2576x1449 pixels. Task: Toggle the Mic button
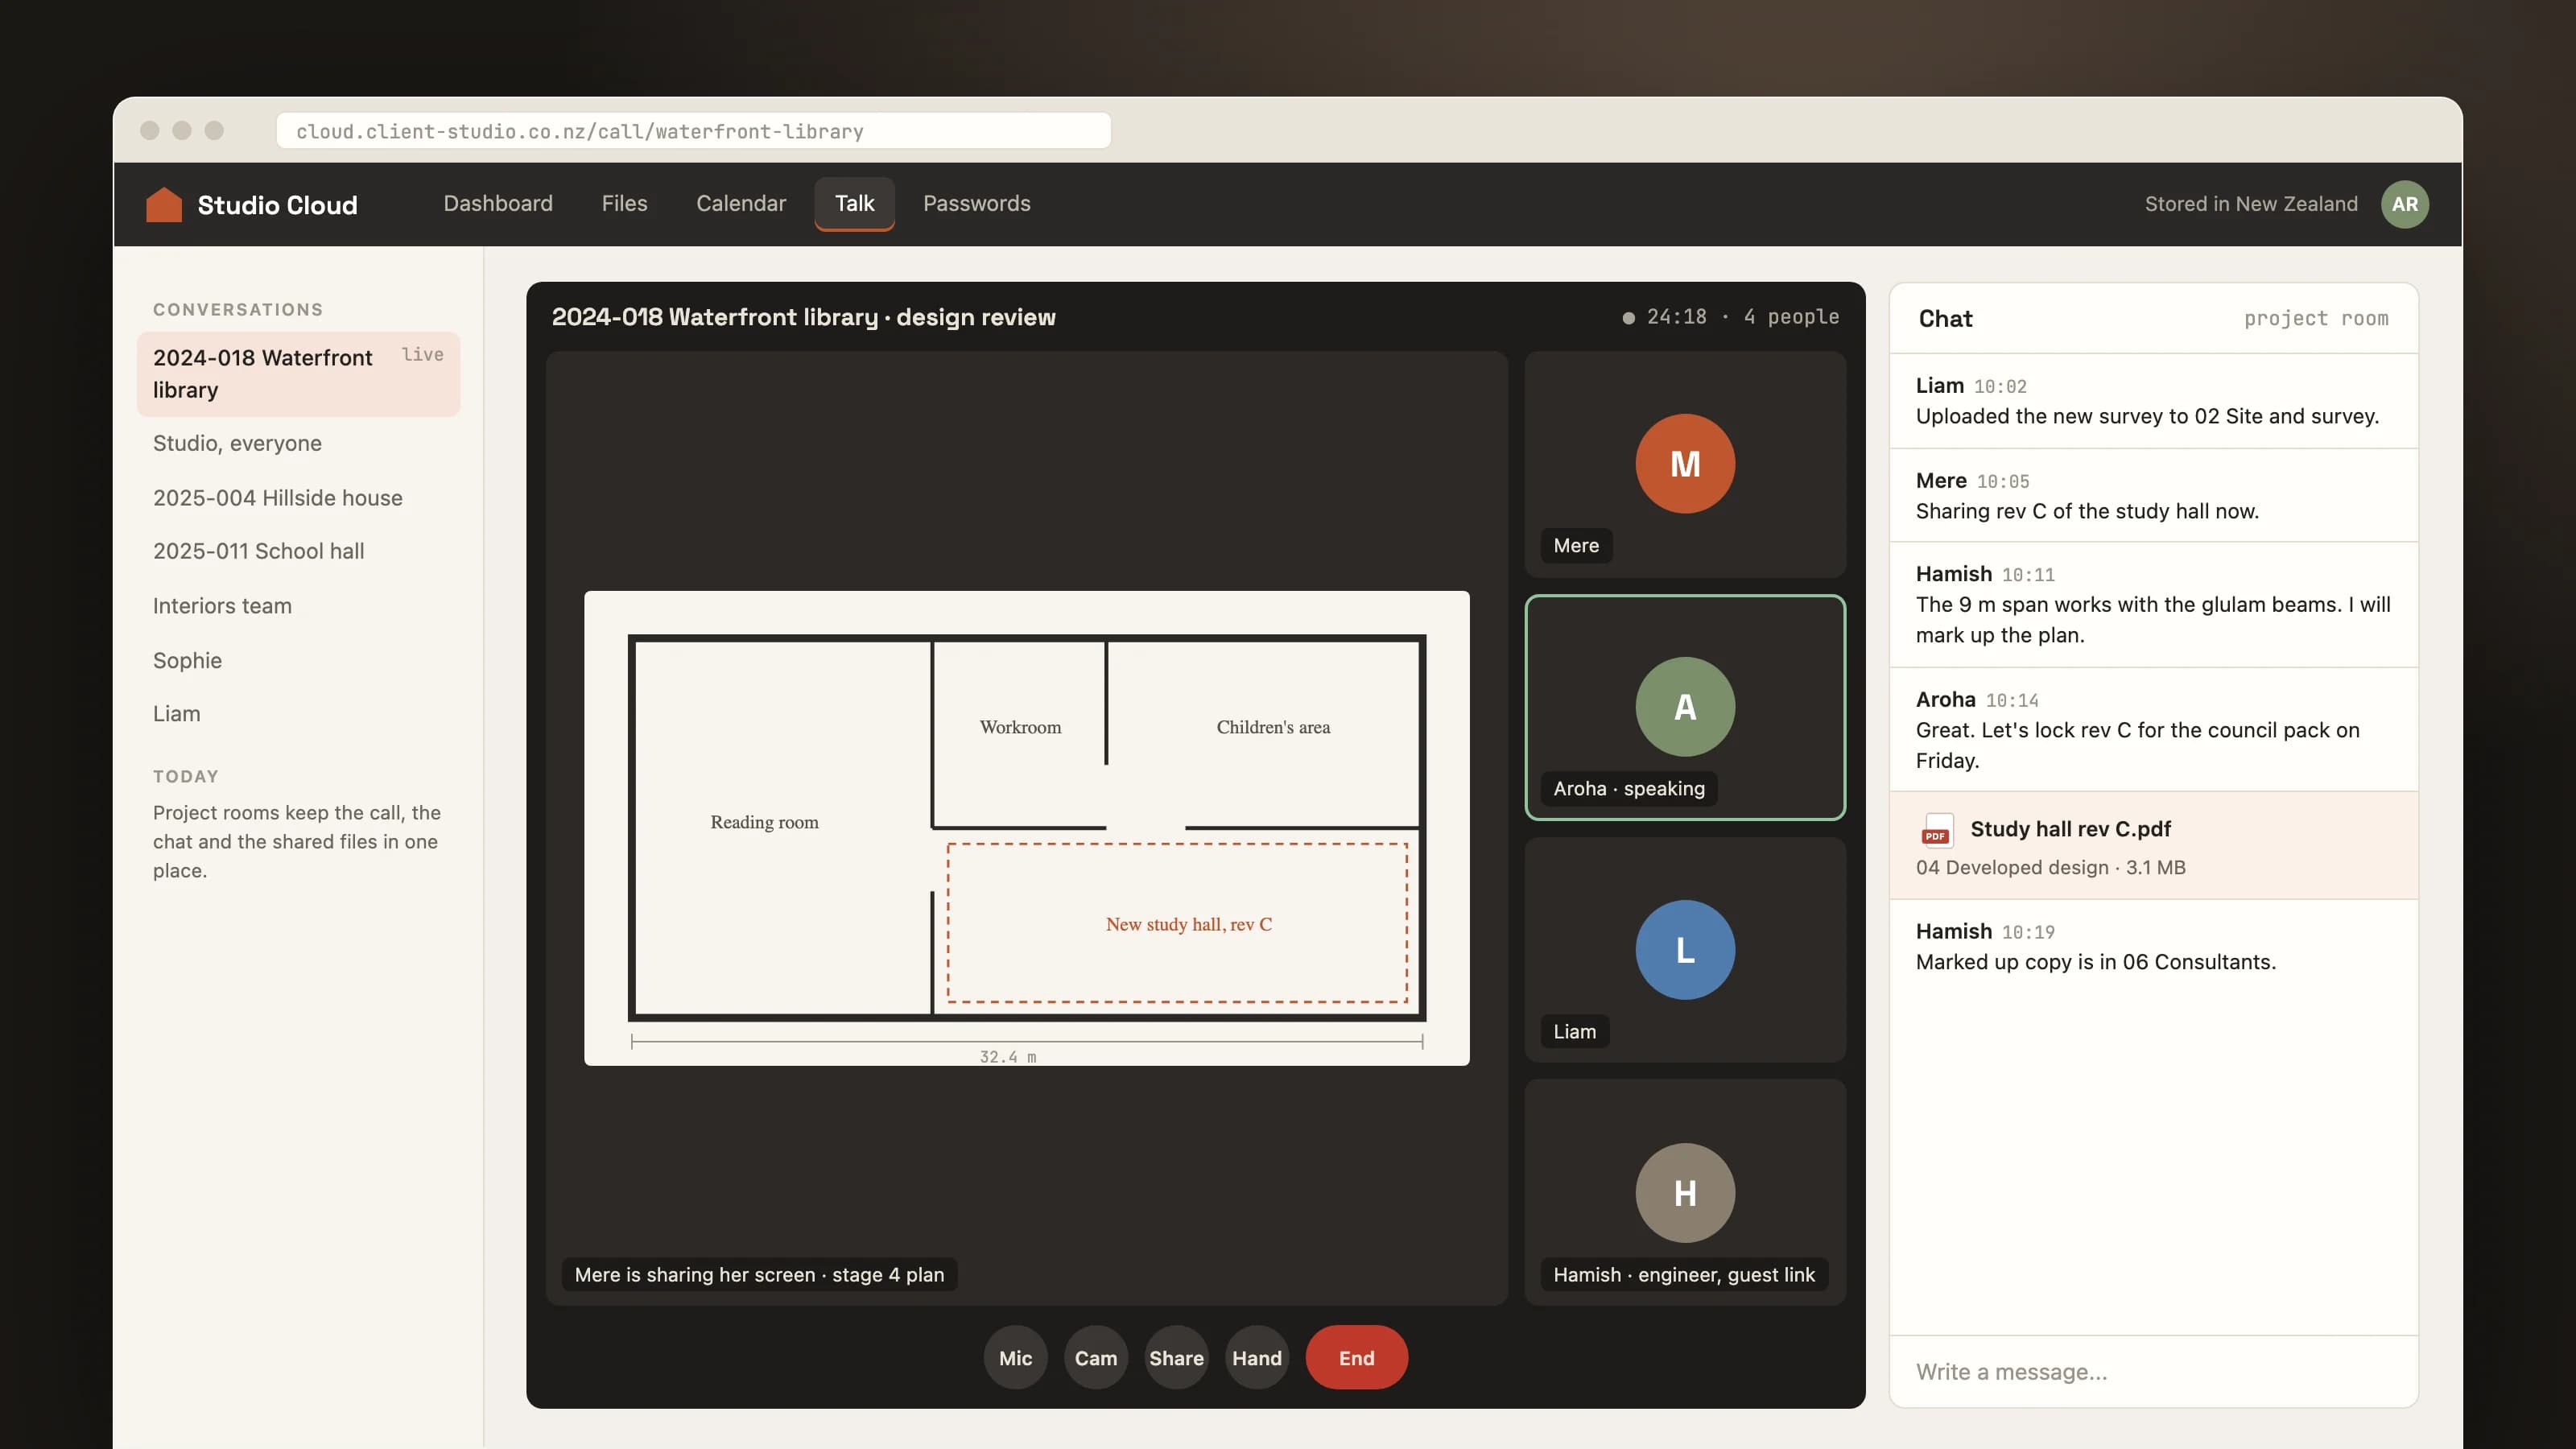[1015, 1358]
